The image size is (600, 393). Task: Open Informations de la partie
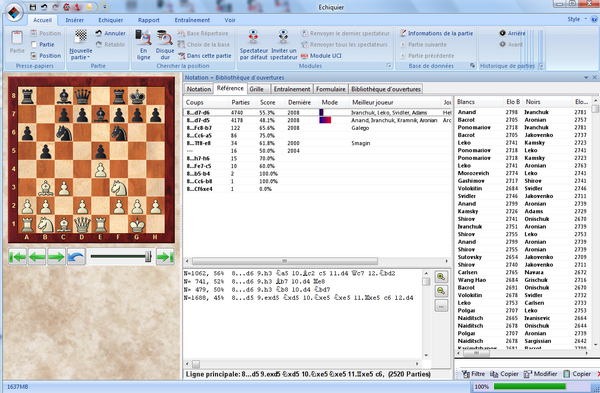pyautogui.click(x=437, y=33)
